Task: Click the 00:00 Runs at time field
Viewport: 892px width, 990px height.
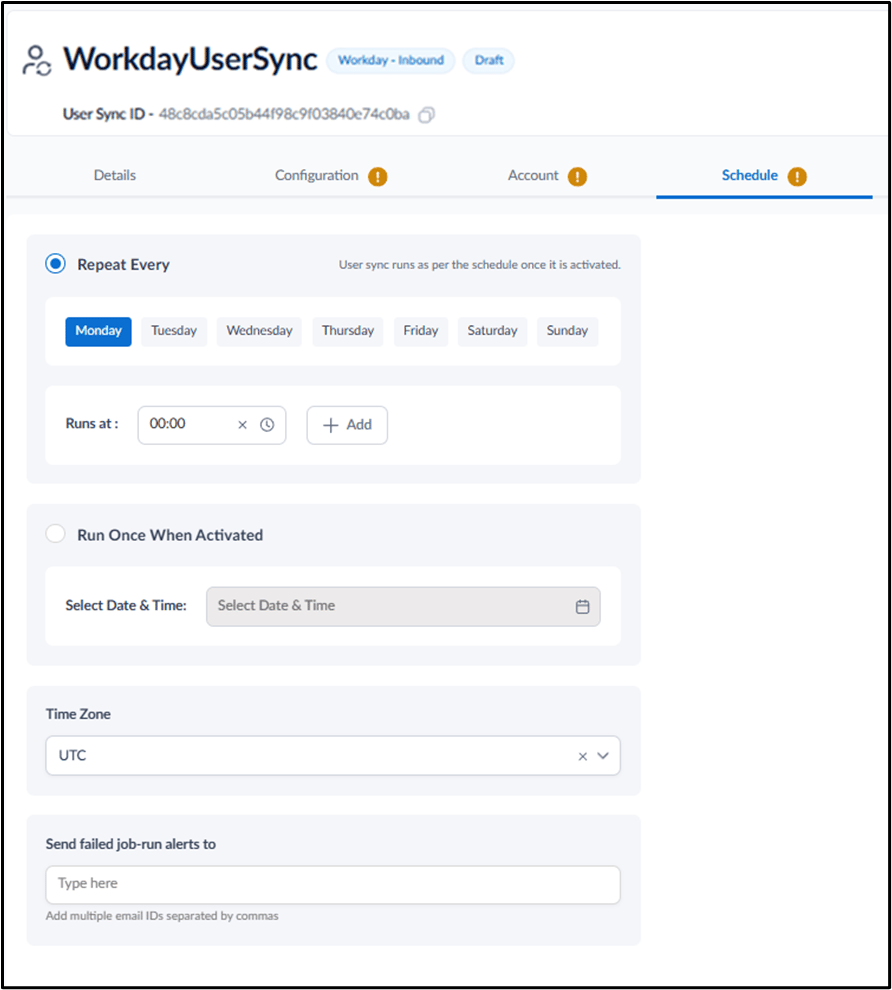Action: coord(212,425)
